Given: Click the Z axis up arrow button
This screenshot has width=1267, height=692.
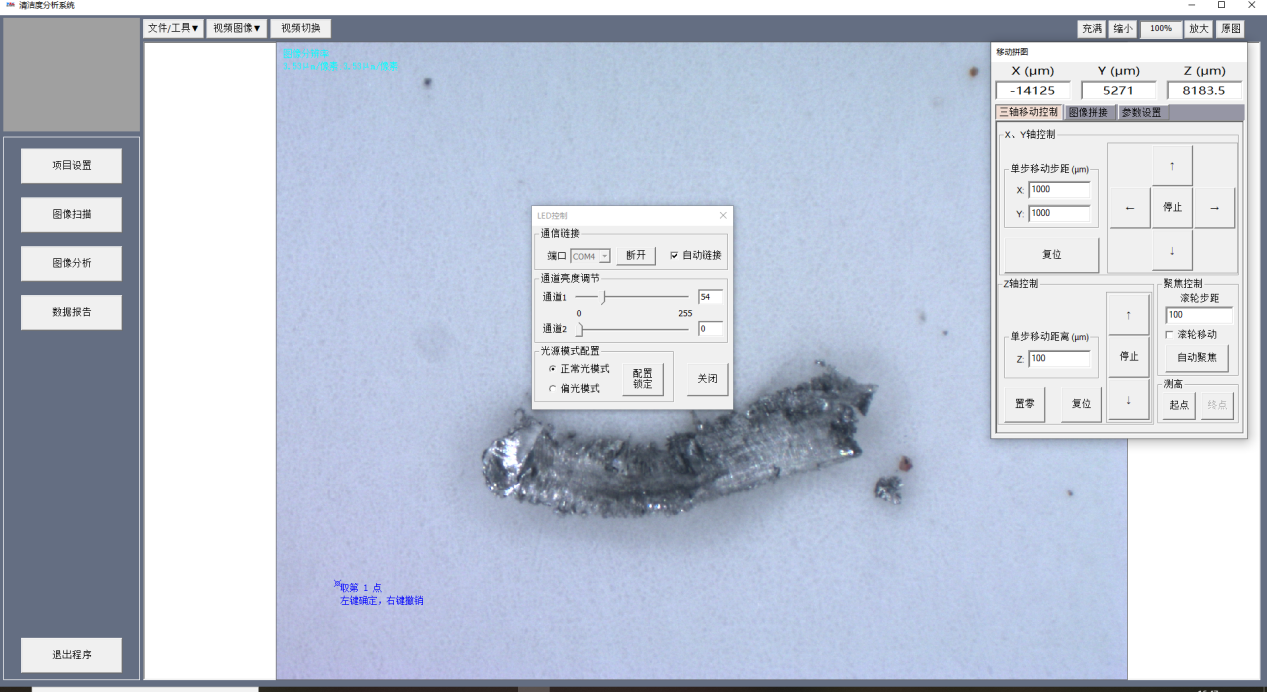Looking at the screenshot, I should [x=1129, y=314].
